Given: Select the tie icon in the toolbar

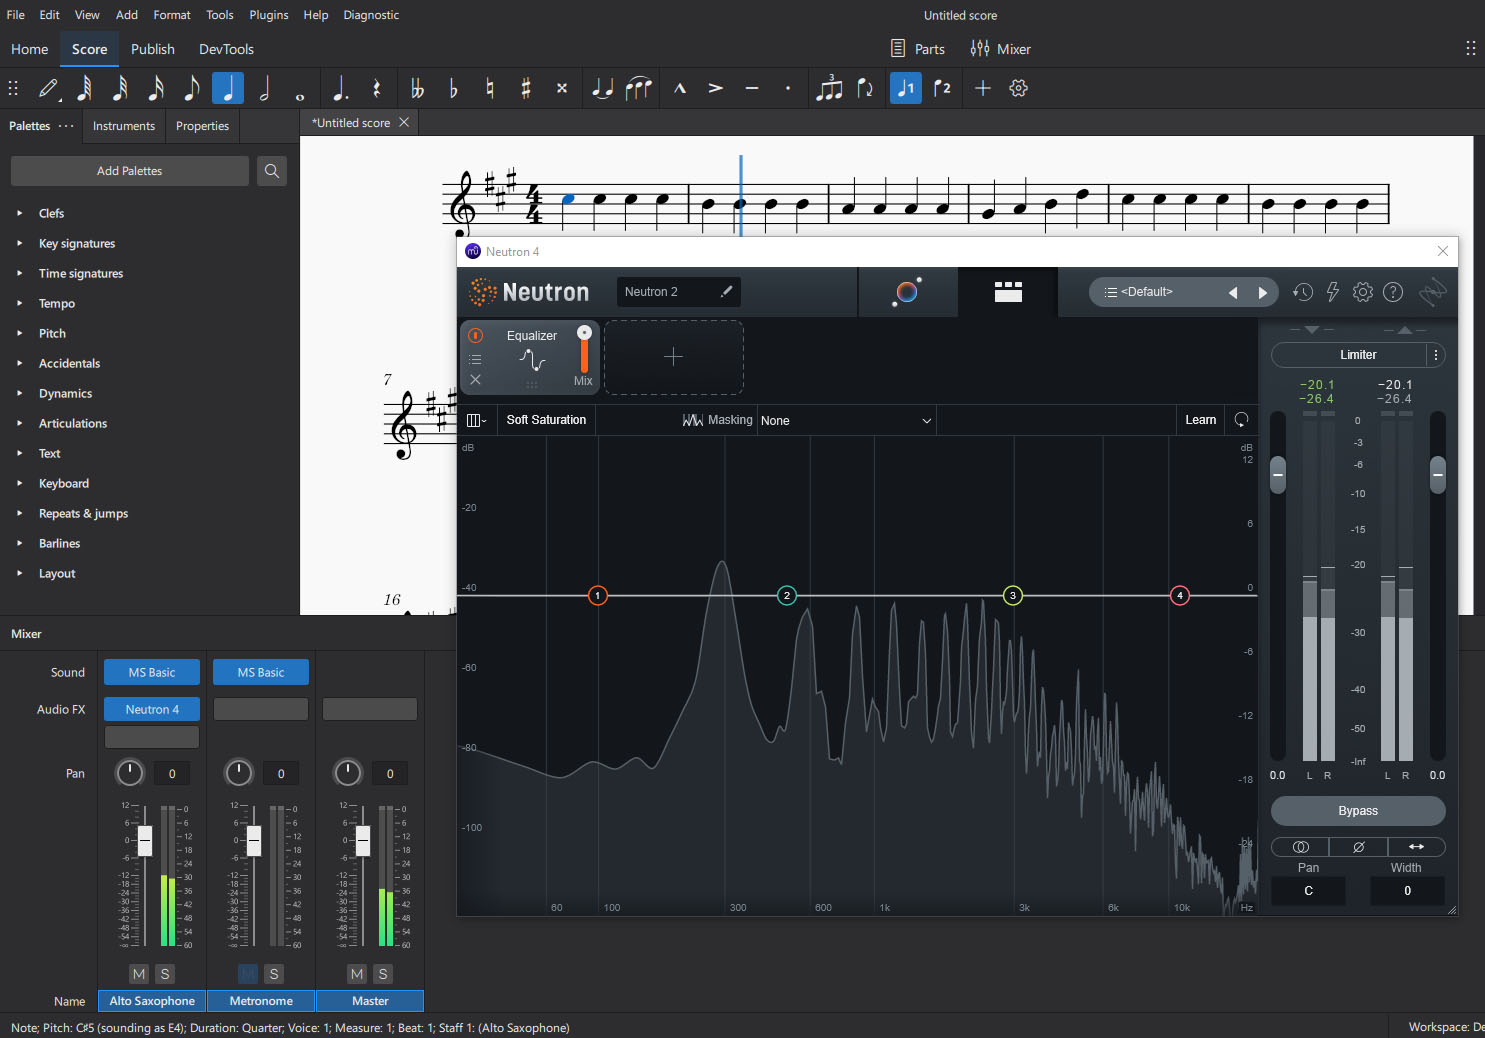Looking at the screenshot, I should 602,88.
